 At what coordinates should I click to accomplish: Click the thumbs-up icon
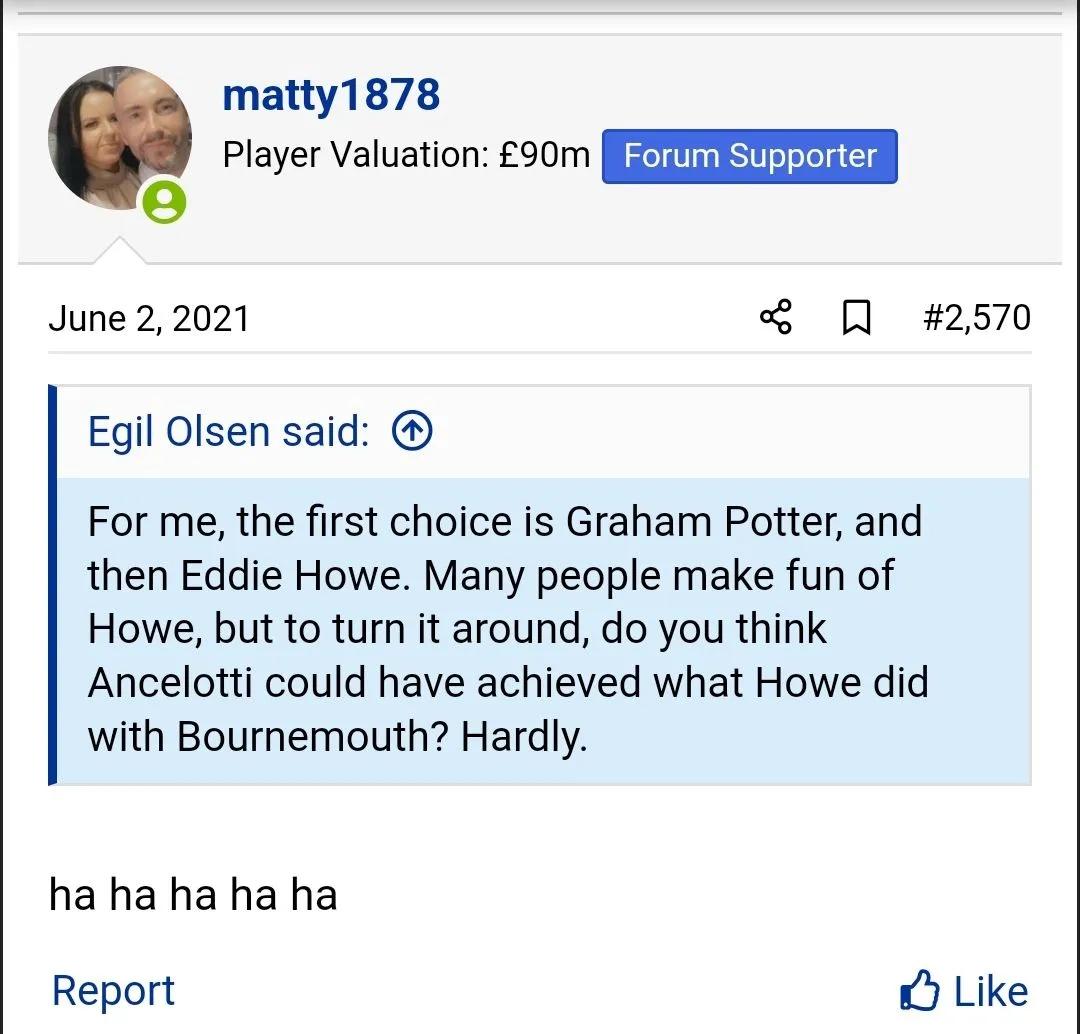(x=920, y=991)
